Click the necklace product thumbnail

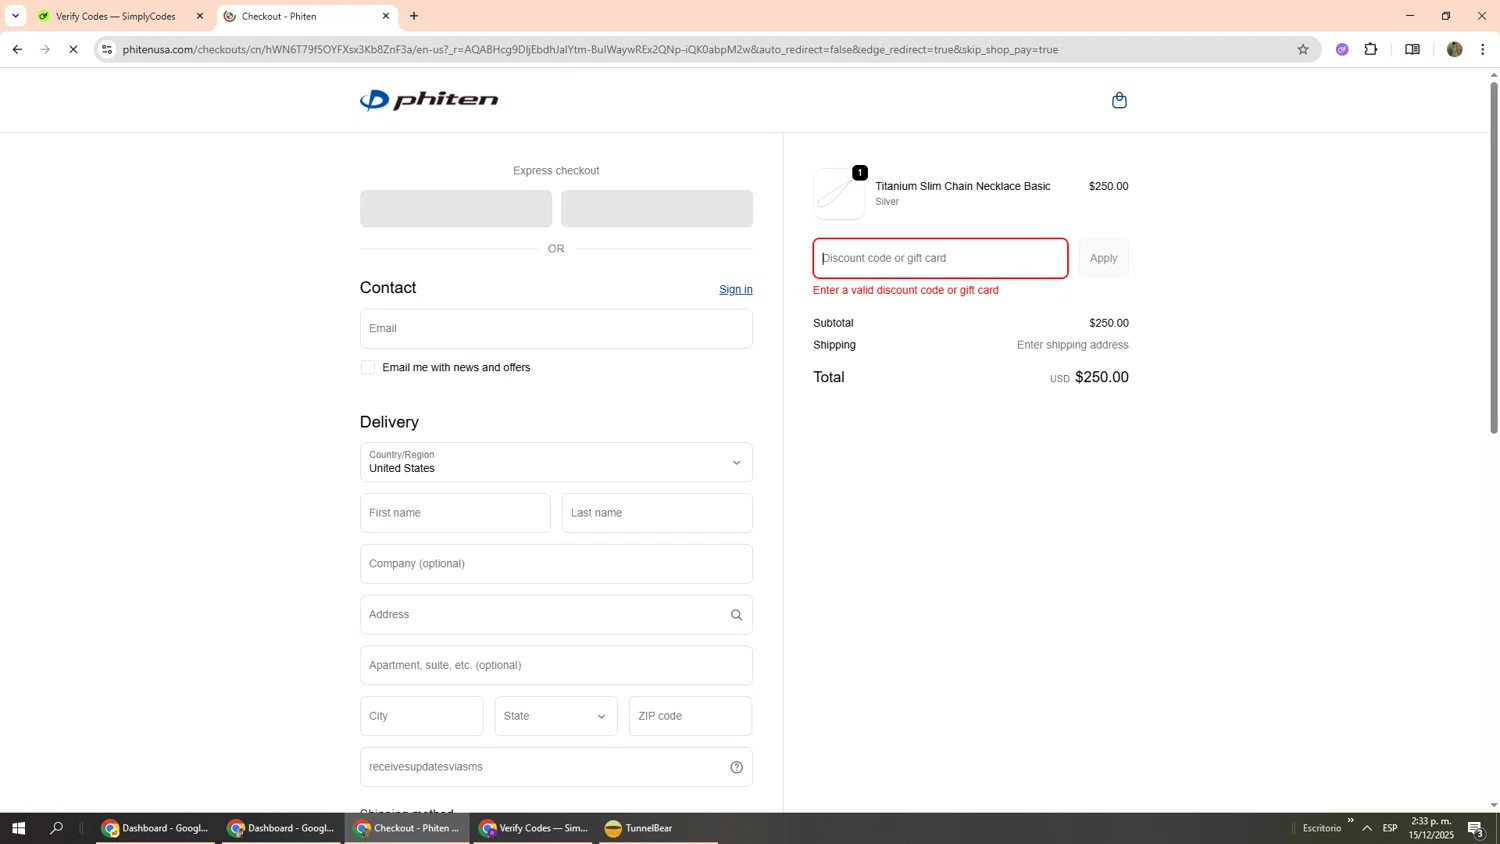point(839,194)
